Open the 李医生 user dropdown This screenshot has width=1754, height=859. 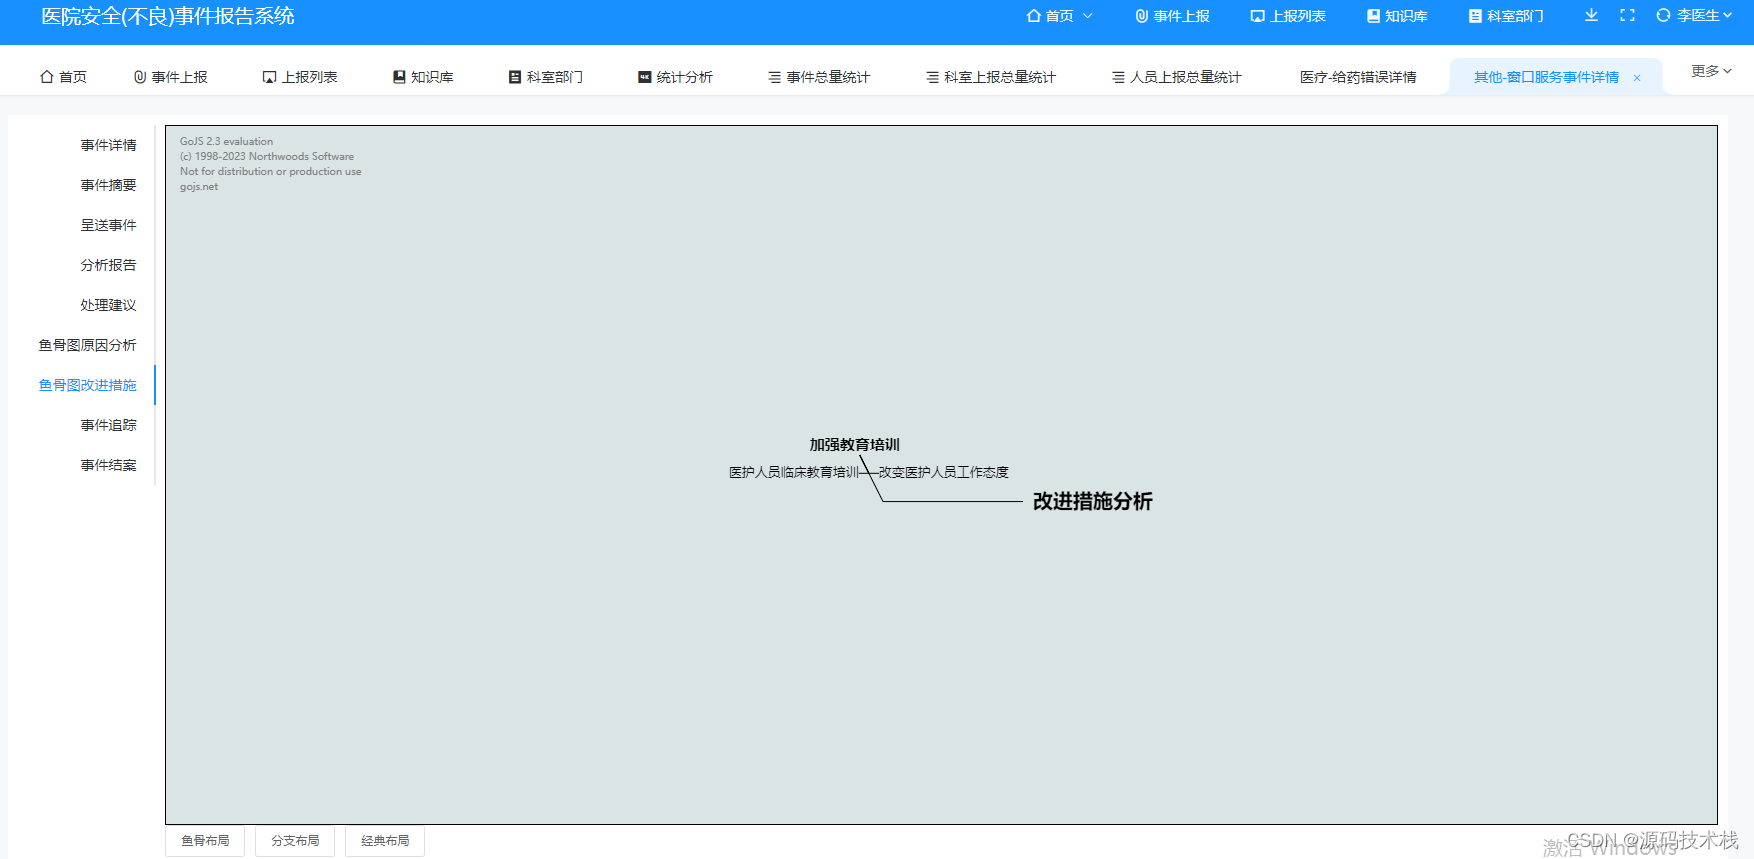tap(1704, 16)
